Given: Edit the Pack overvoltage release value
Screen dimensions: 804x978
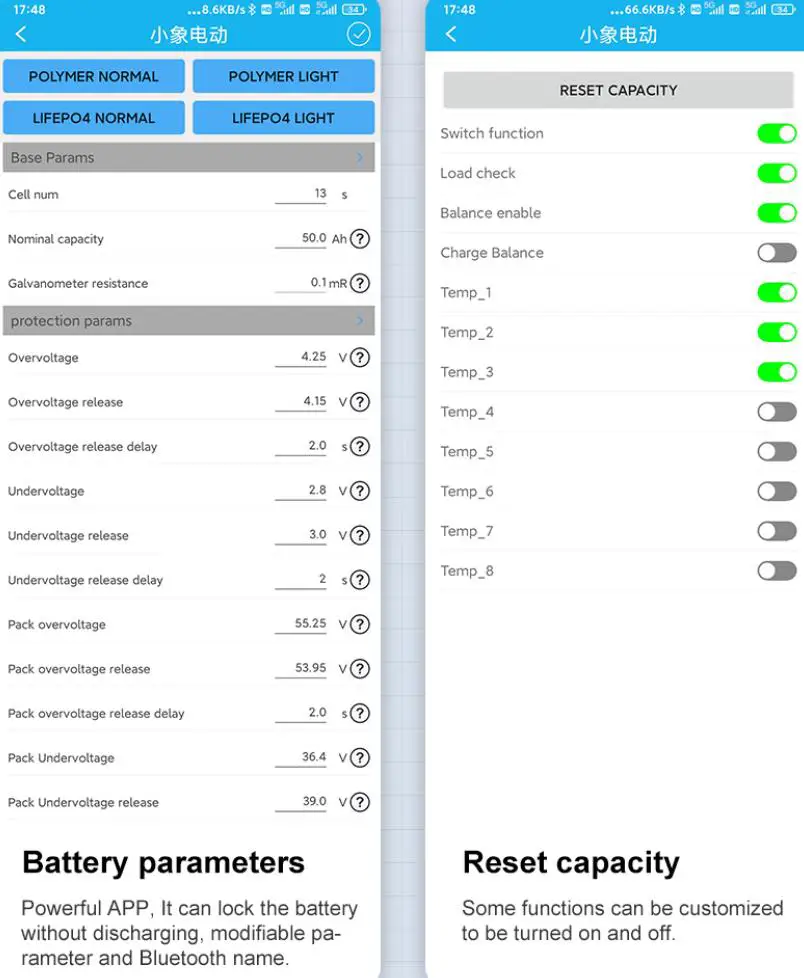Looking at the screenshot, I should click(303, 668).
